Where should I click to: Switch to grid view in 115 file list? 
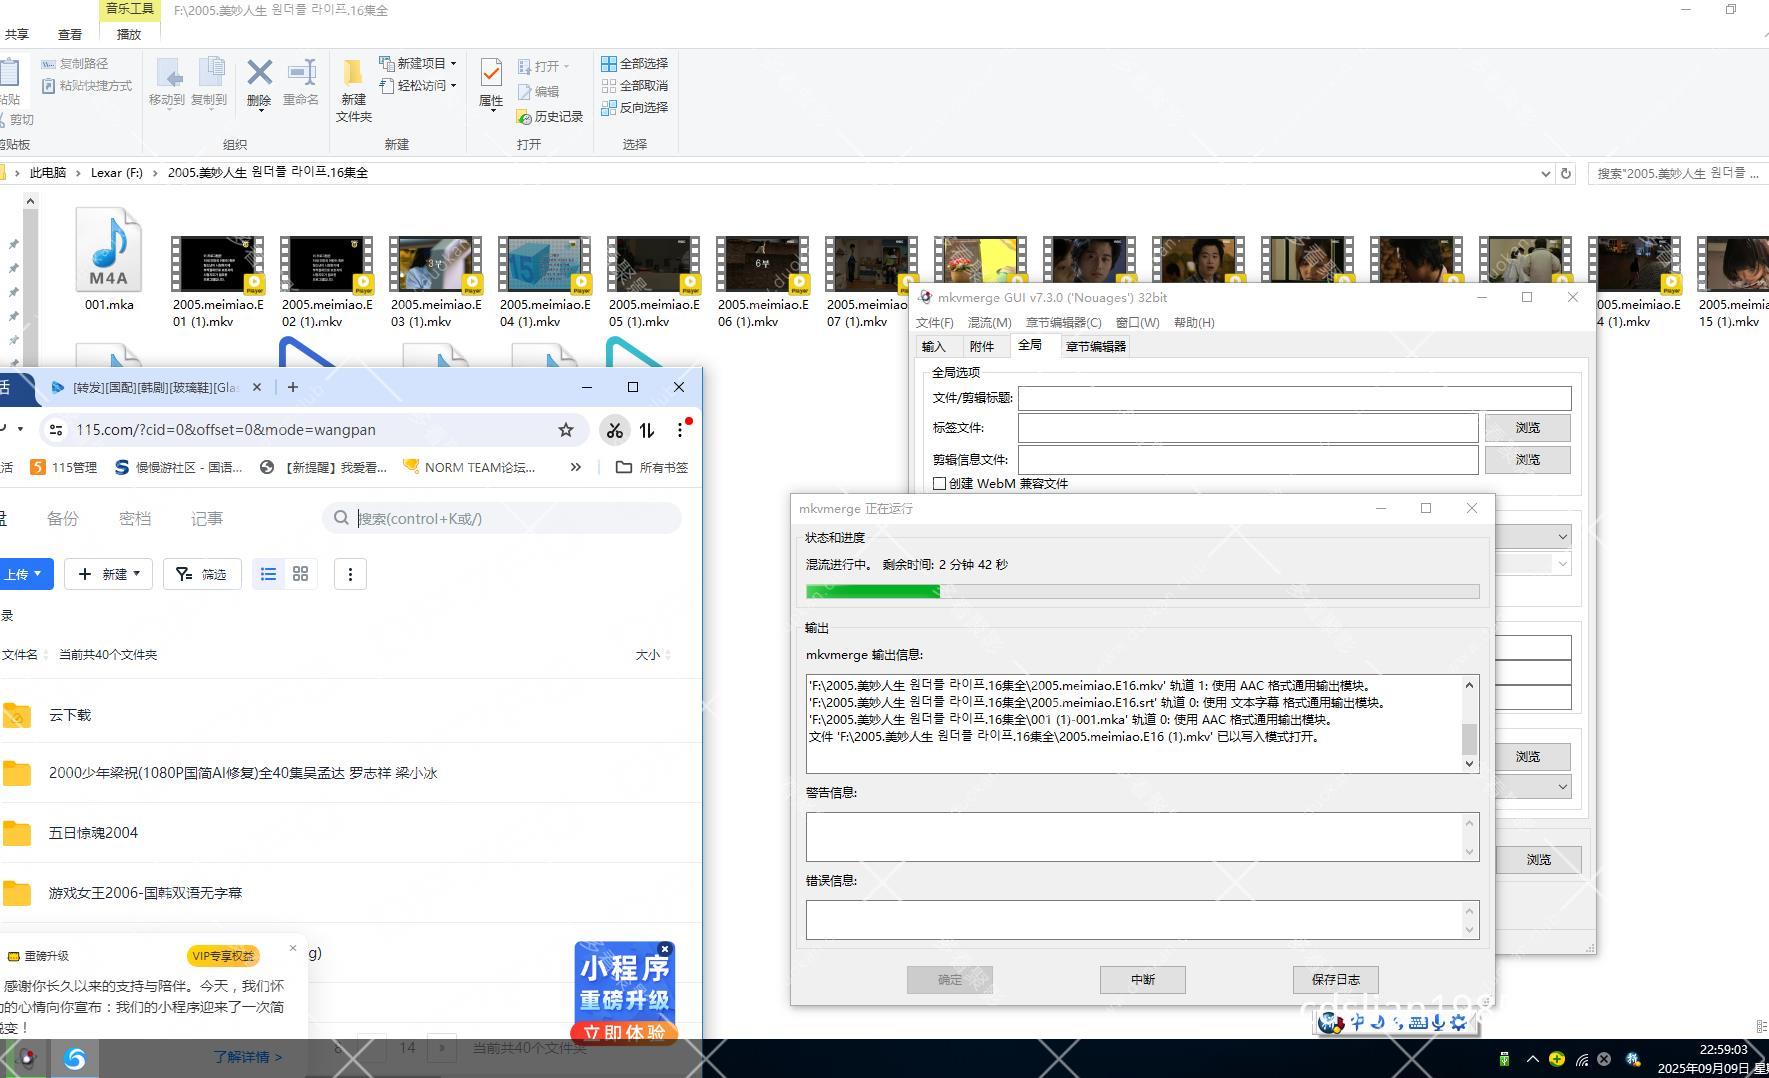click(x=300, y=574)
